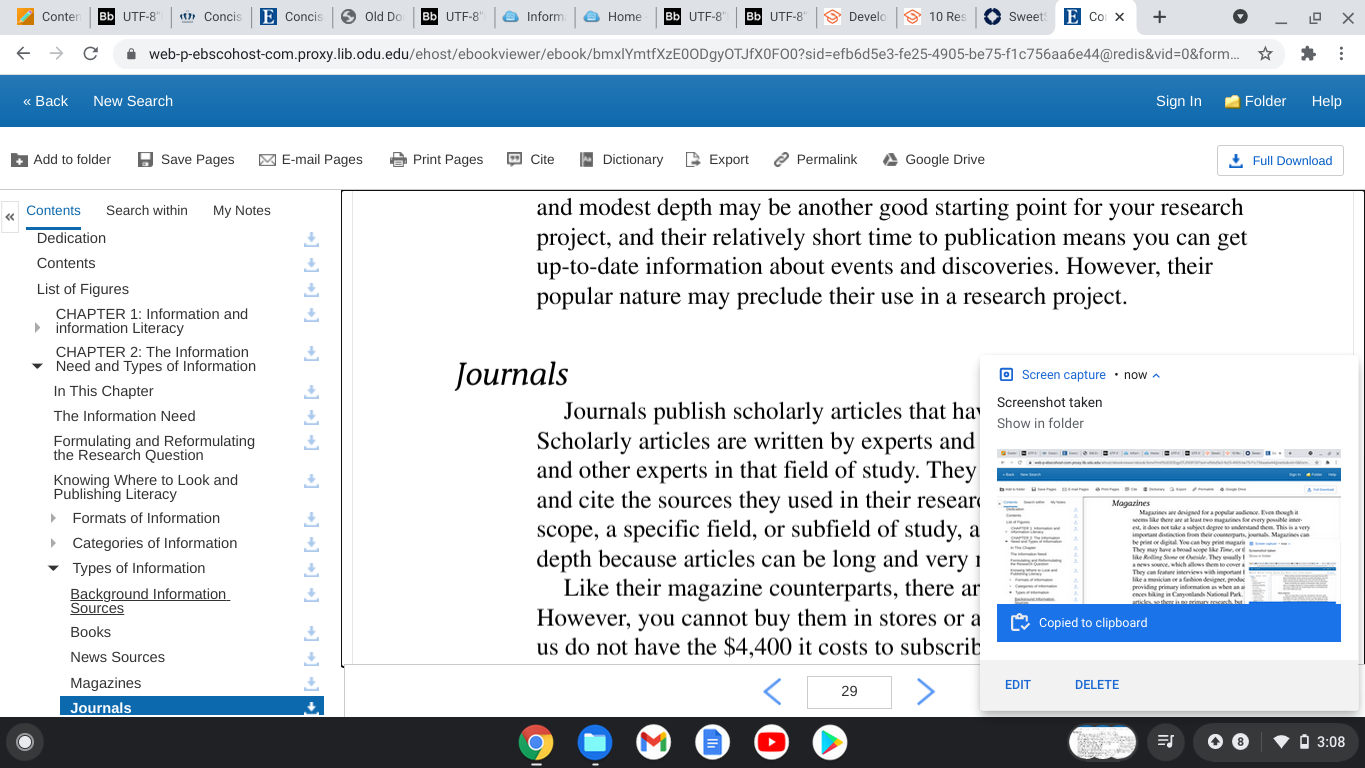This screenshot has width=1365, height=768.
Task: Click the page number field showing 29
Action: (x=849, y=691)
